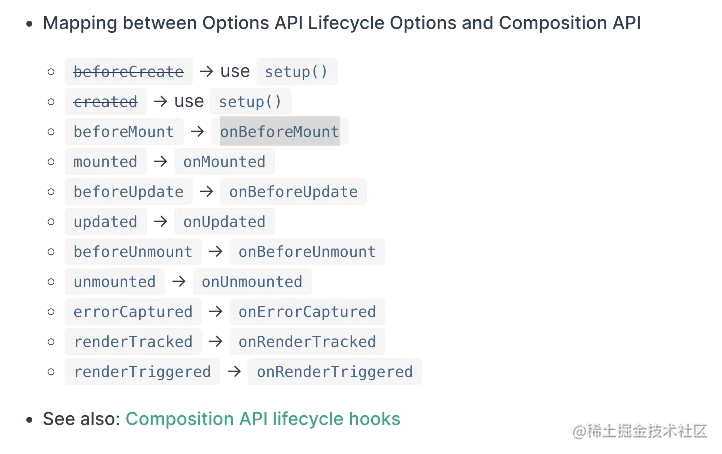The height and width of the screenshot is (454, 722).
Task: Click the renderTriggered code label
Action: pos(142,372)
